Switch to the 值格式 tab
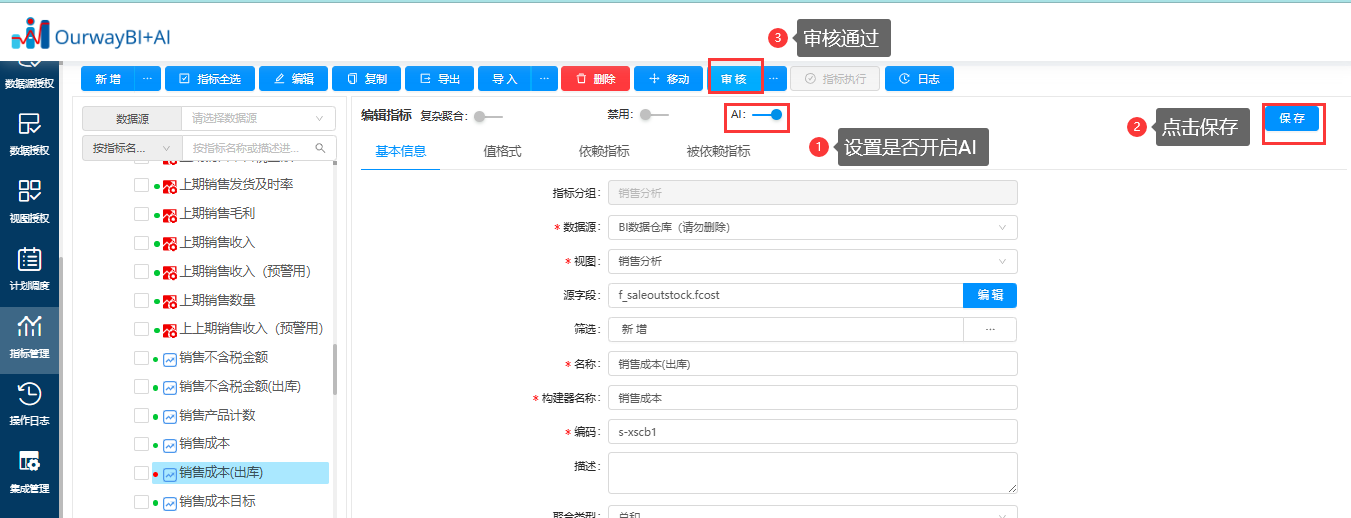1351x518 pixels. (502, 152)
